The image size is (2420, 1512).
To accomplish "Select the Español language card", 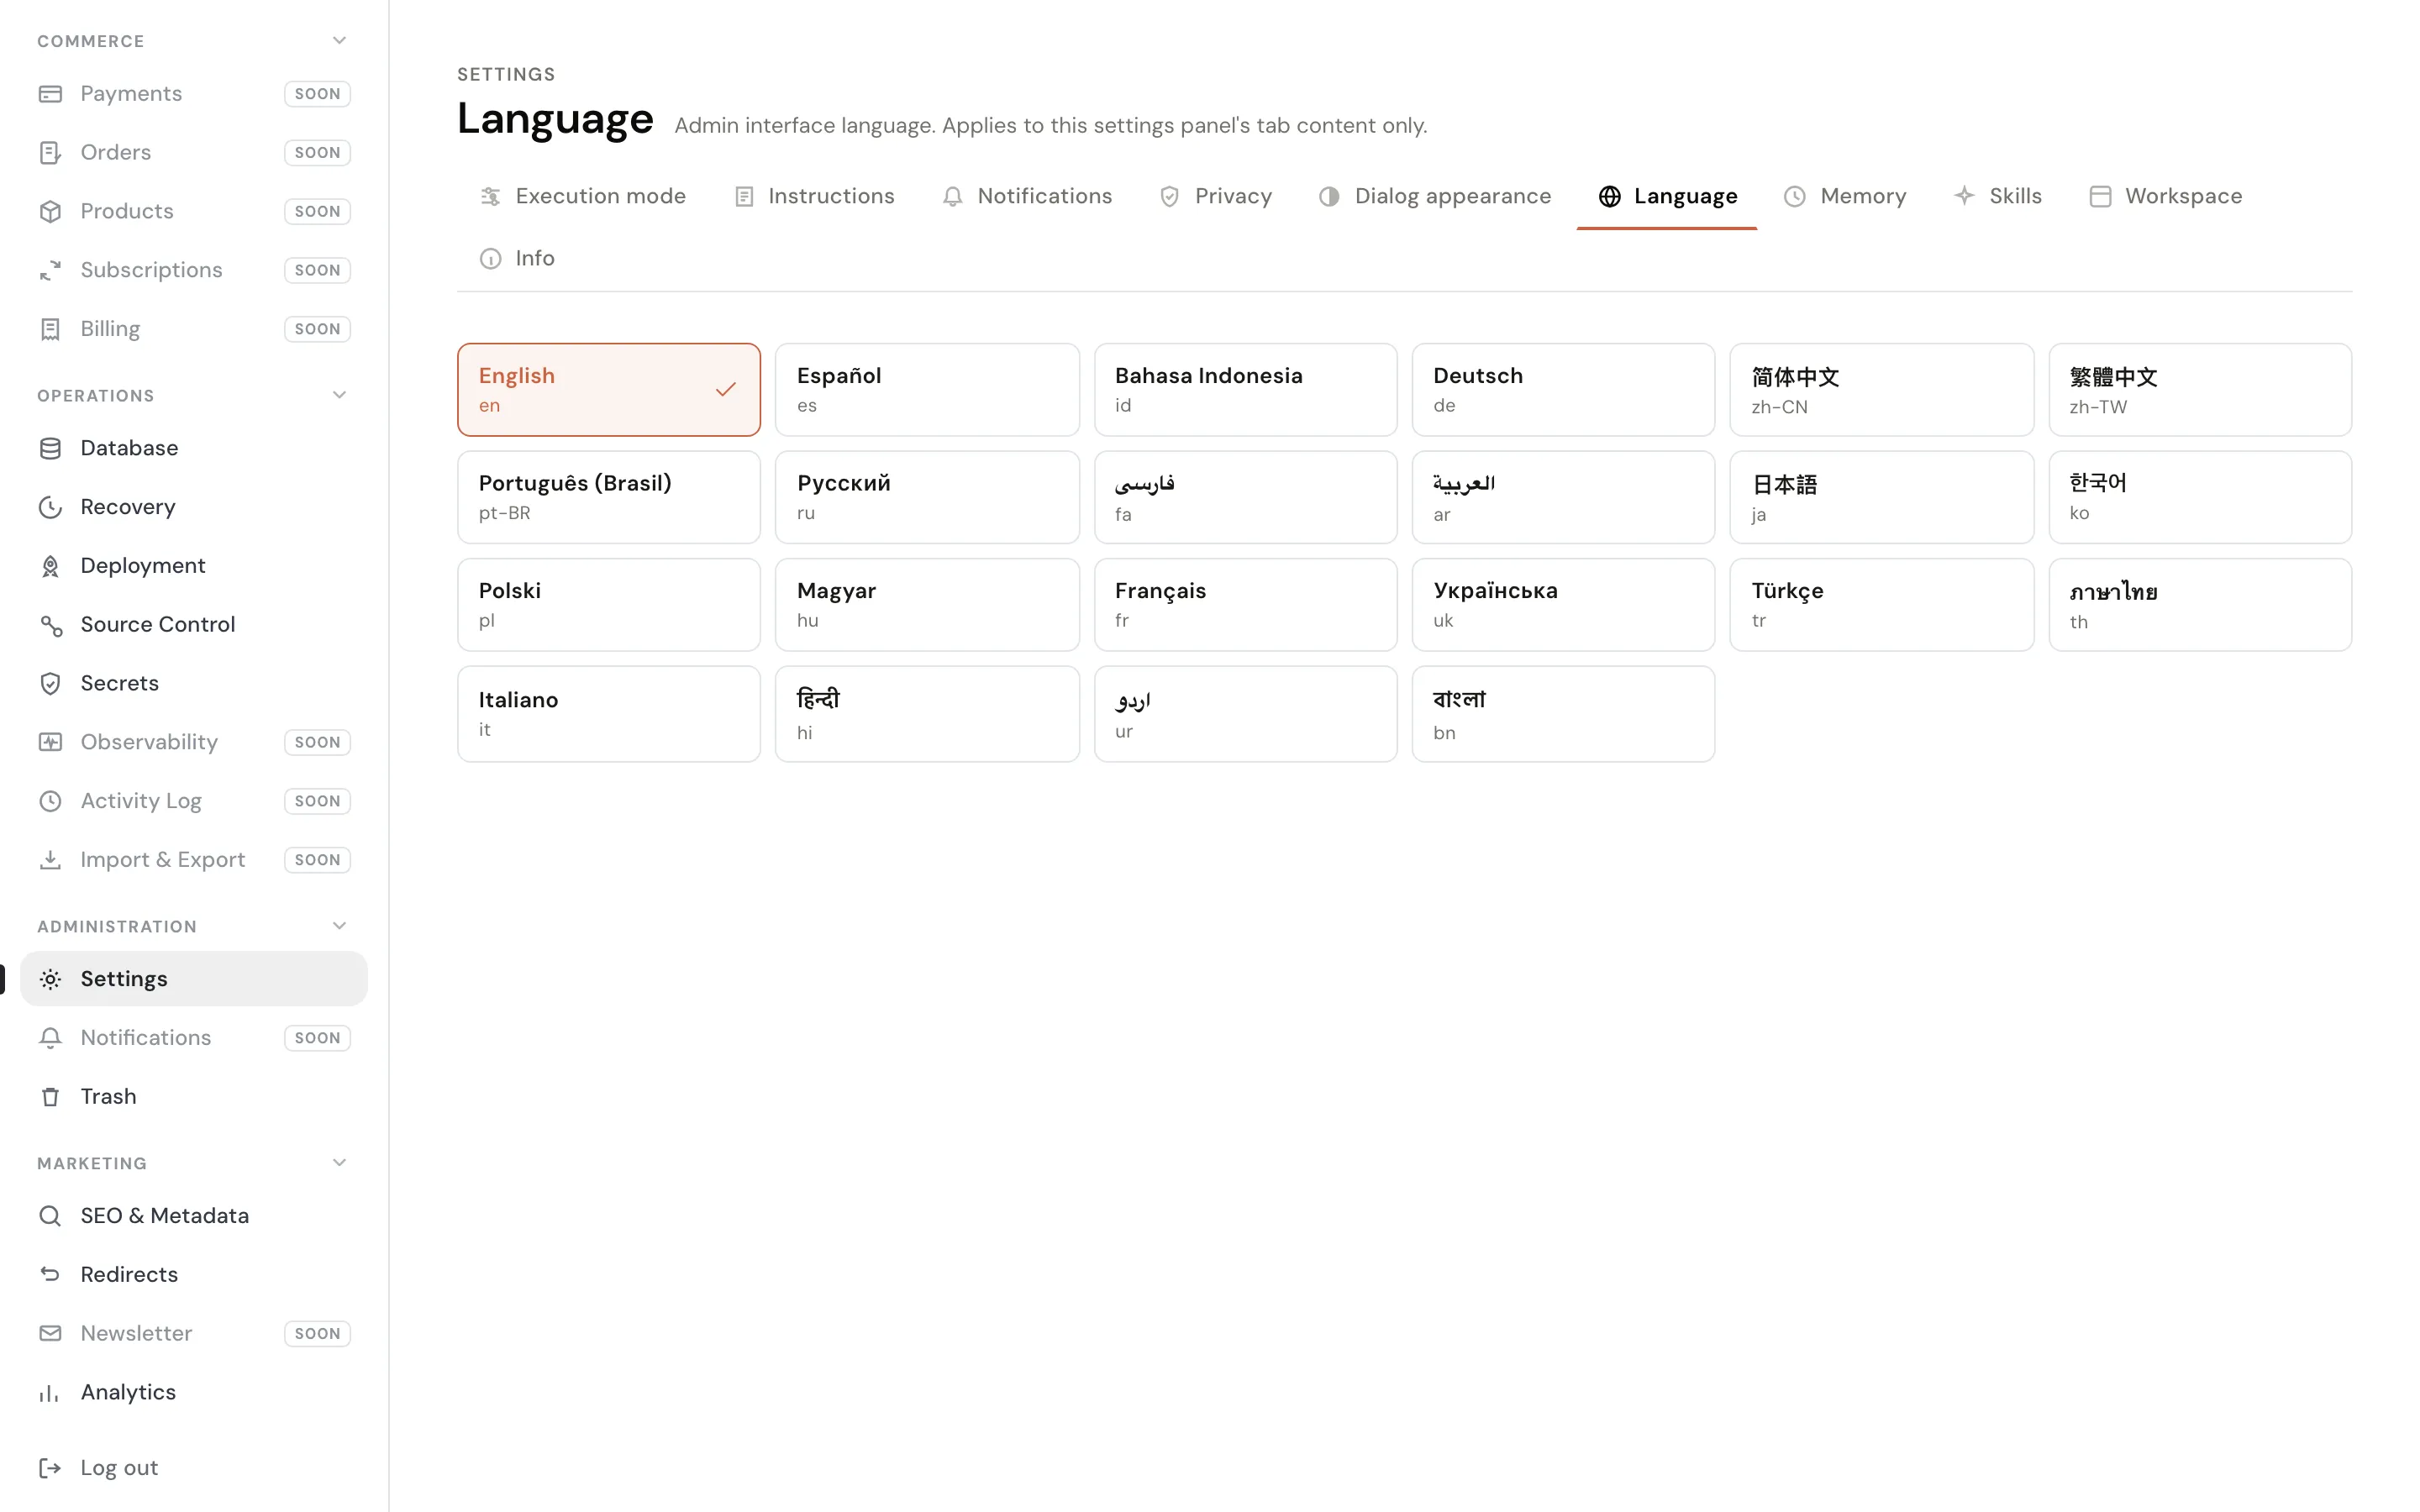I will point(927,390).
